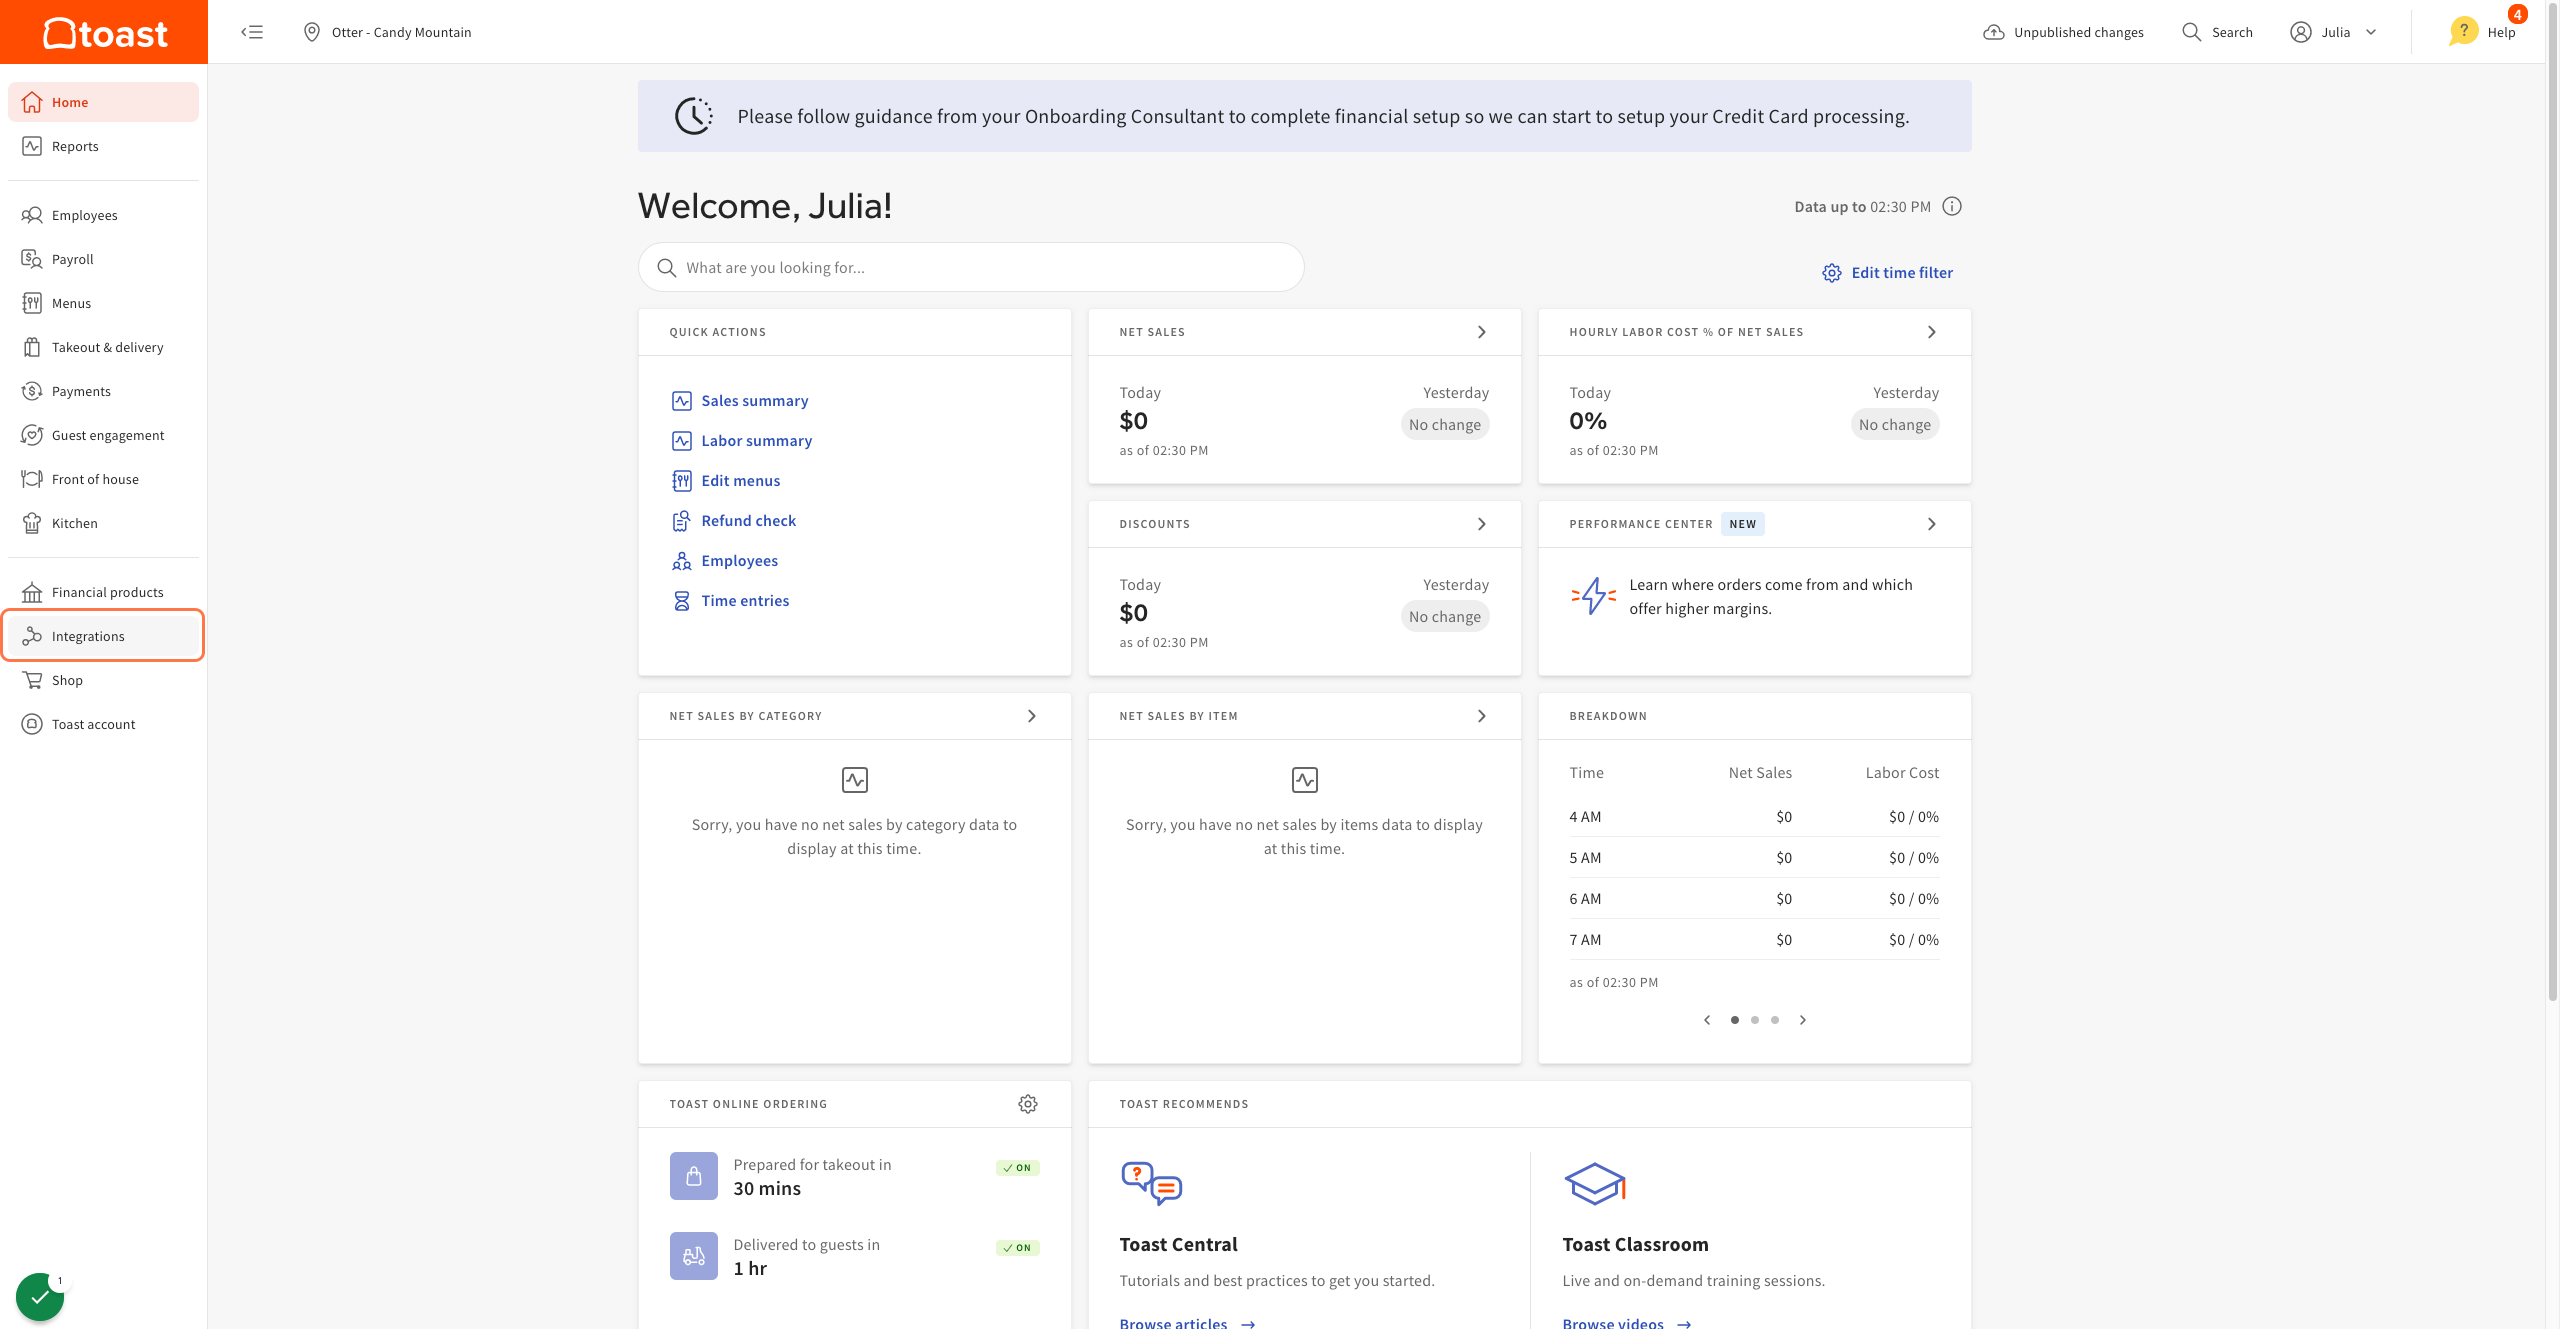Screen dimensions: 2560x1329
Task: Expand the Discounts card chevron
Action: [x=1481, y=524]
